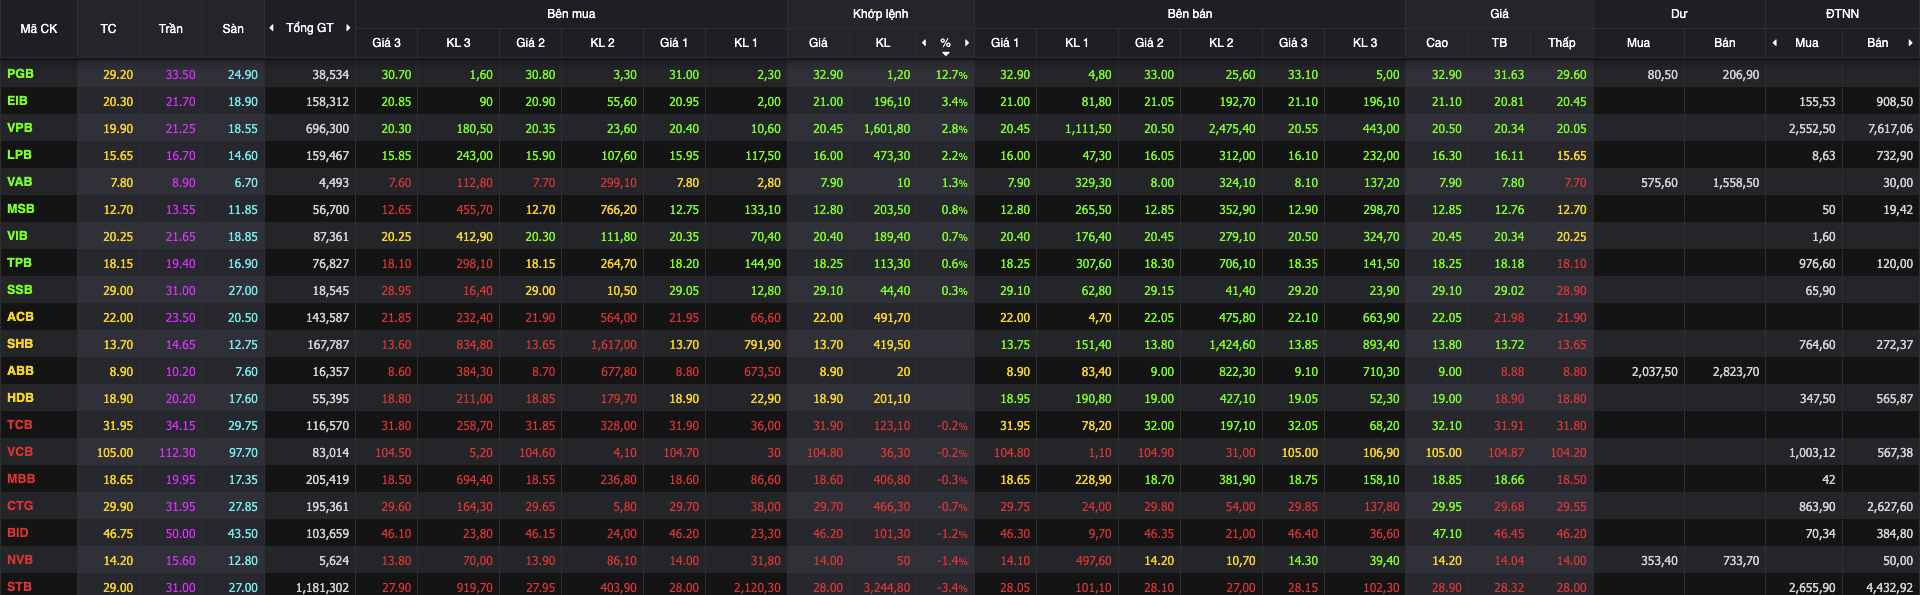Click the Mua header under Dư
The image size is (1920, 595).
(1638, 43)
